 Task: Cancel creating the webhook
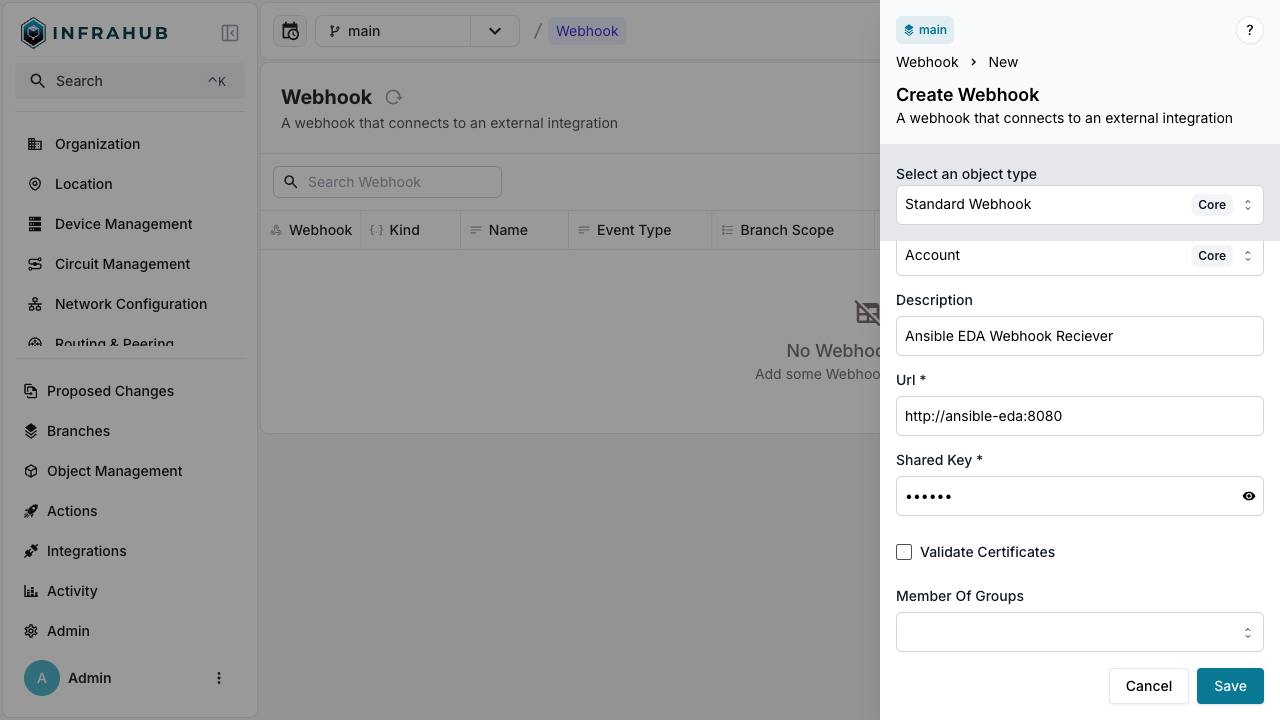click(x=1148, y=686)
